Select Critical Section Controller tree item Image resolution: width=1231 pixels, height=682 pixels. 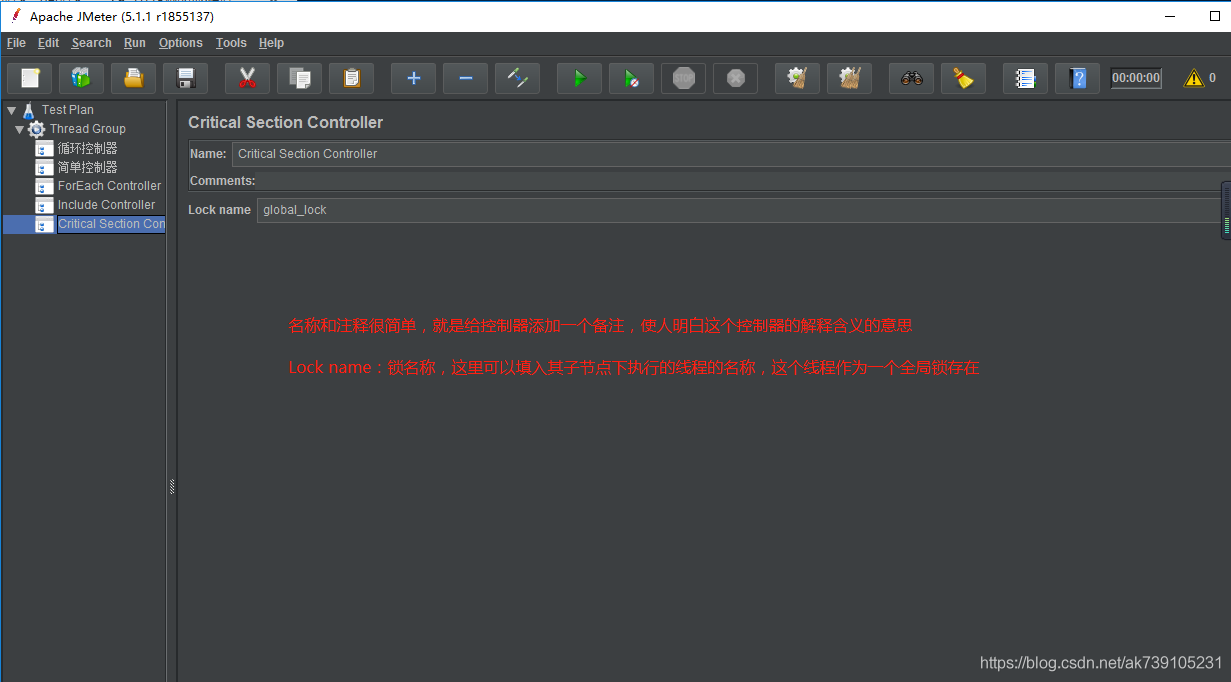[x=111, y=224]
